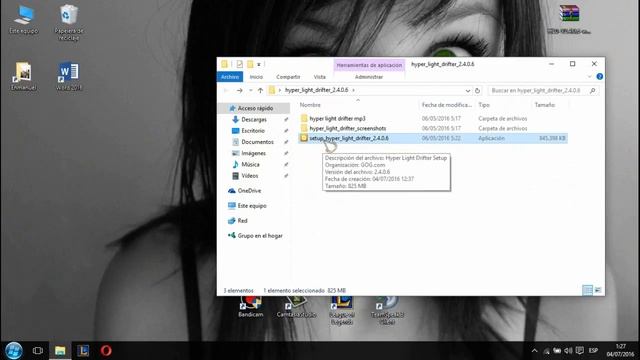Open Este equipo desktop icon
Viewport: 640px width, 360px height.
click(x=24, y=19)
